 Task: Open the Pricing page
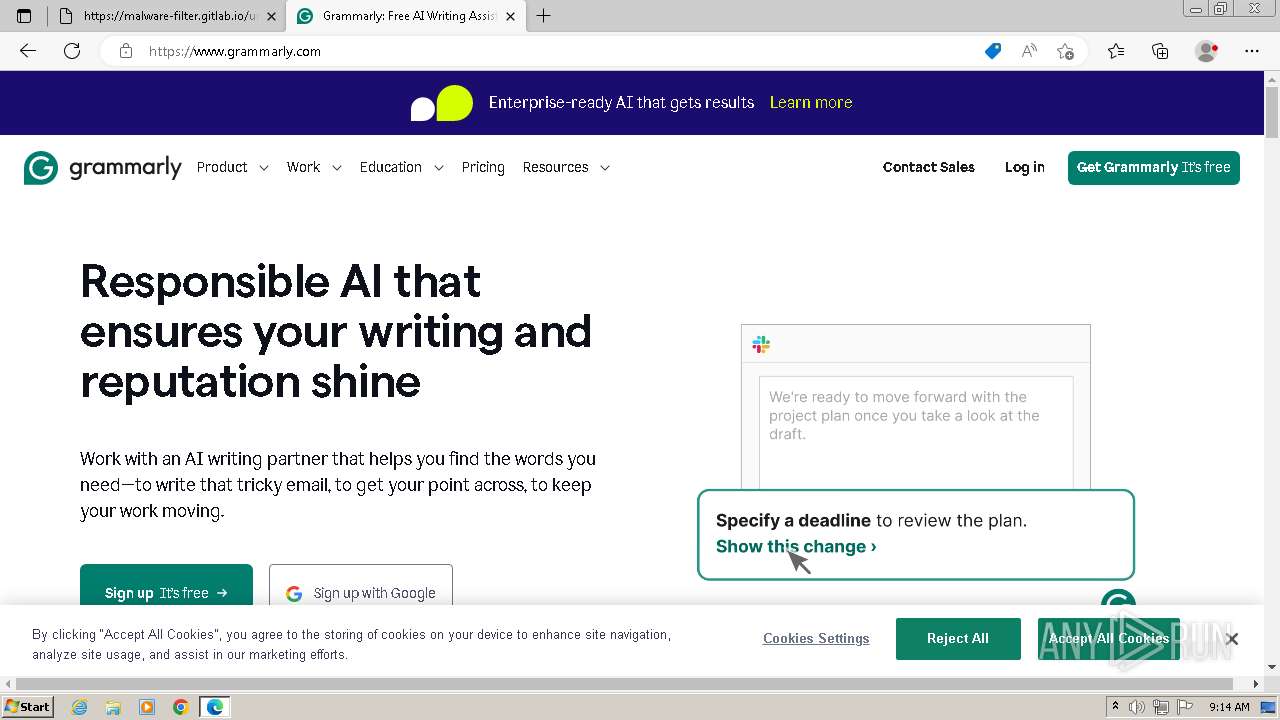pos(483,168)
